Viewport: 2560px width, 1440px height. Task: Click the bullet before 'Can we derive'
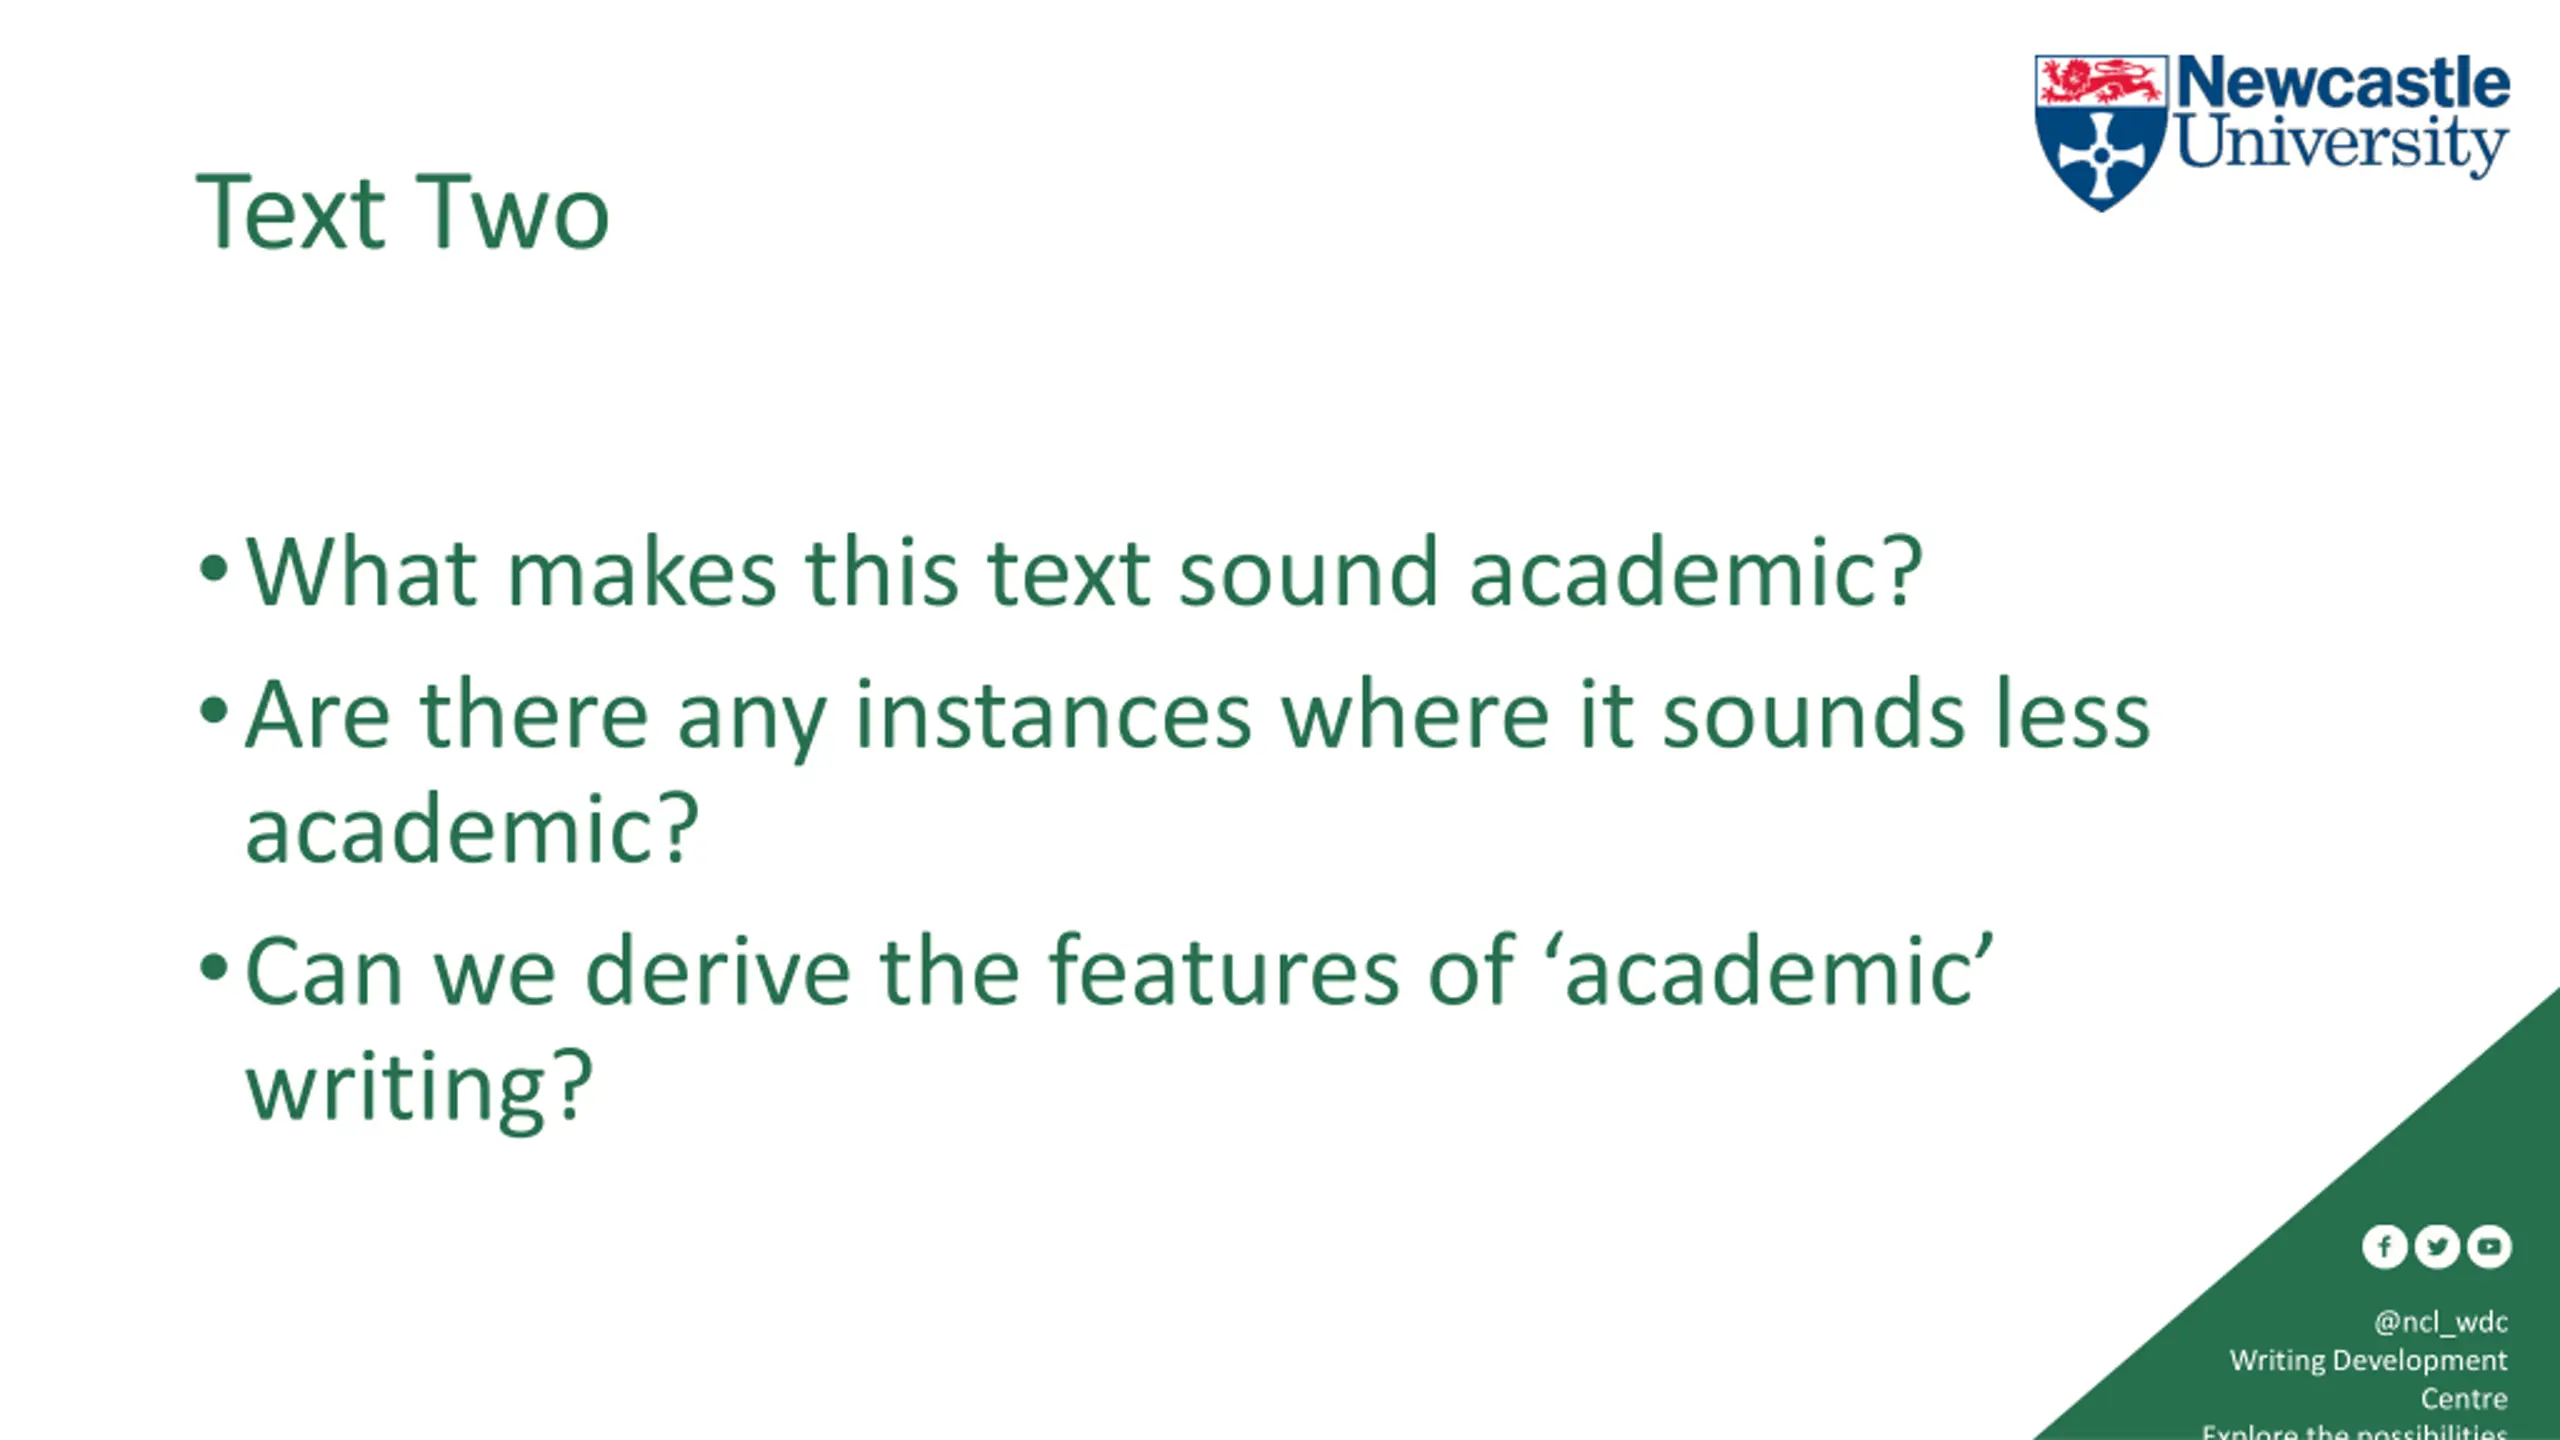(214, 968)
